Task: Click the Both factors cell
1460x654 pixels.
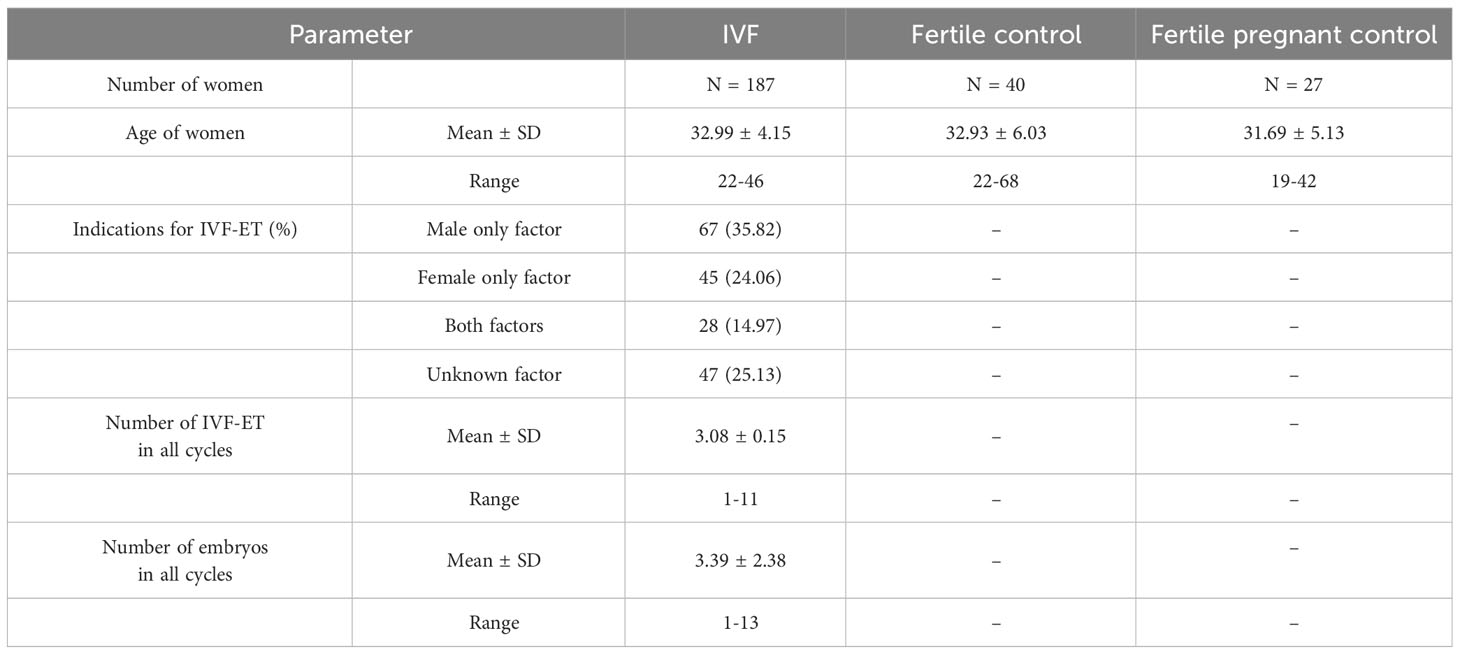Action: pos(494,326)
